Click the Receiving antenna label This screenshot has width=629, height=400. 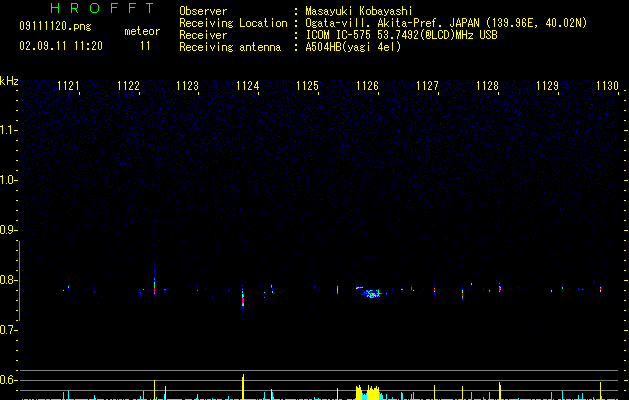point(230,47)
